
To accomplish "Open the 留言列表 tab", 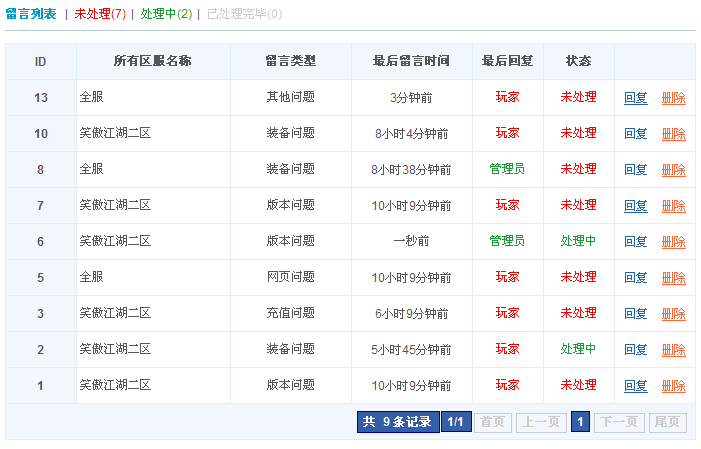I will tap(31, 14).
